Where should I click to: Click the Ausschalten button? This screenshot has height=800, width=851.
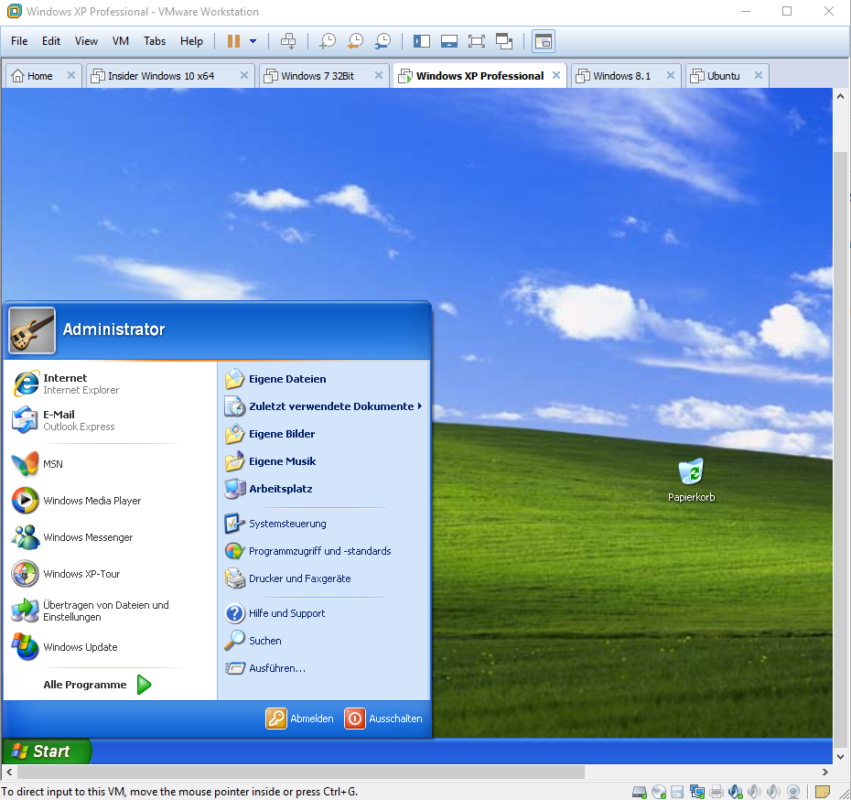[384, 718]
